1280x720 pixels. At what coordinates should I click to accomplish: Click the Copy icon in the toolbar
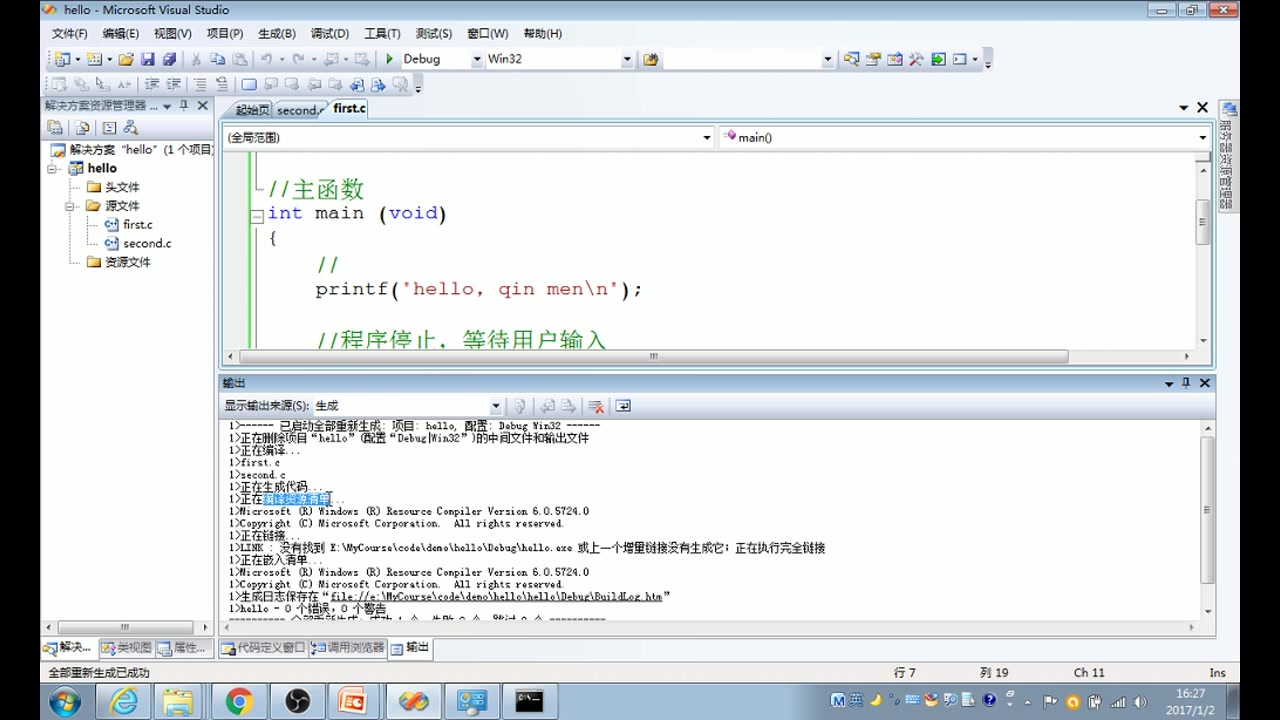click(x=218, y=59)
